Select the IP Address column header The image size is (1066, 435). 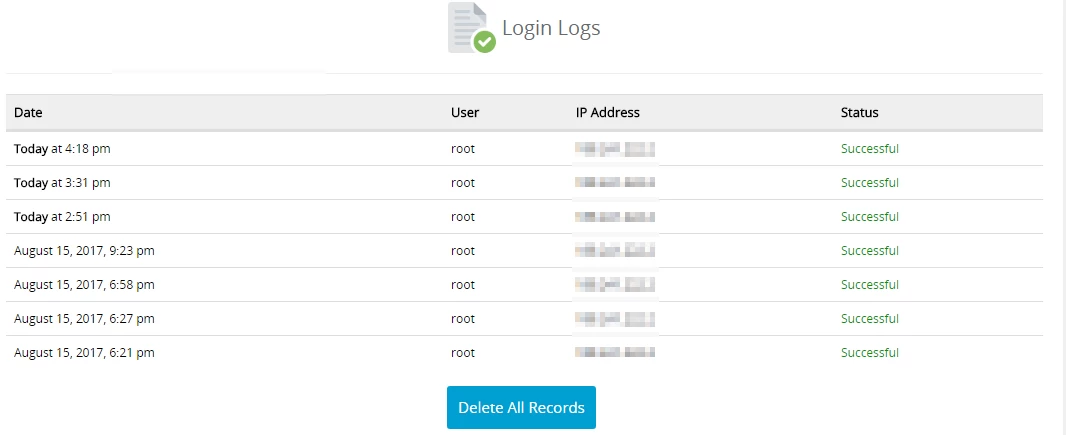607,113
